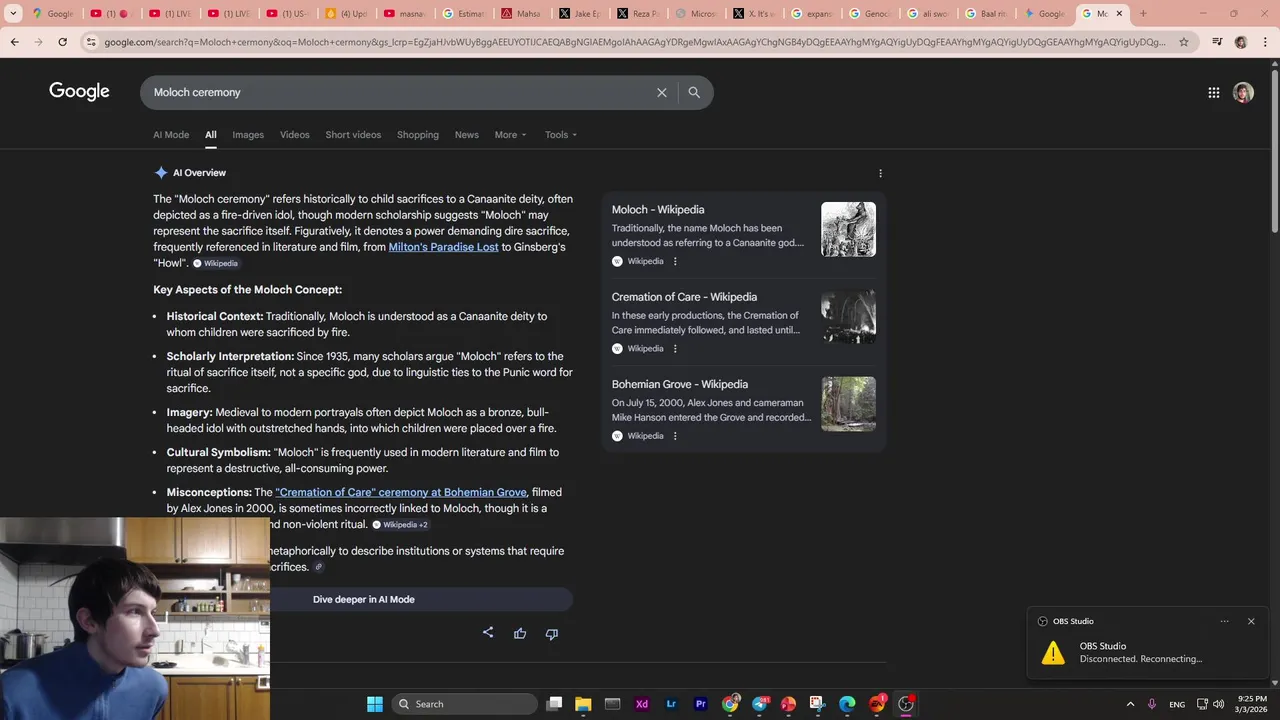Open options for Cremation of Care result
Image resolution: width=1280 pixels, height=720 pixels.
point(675,348)
